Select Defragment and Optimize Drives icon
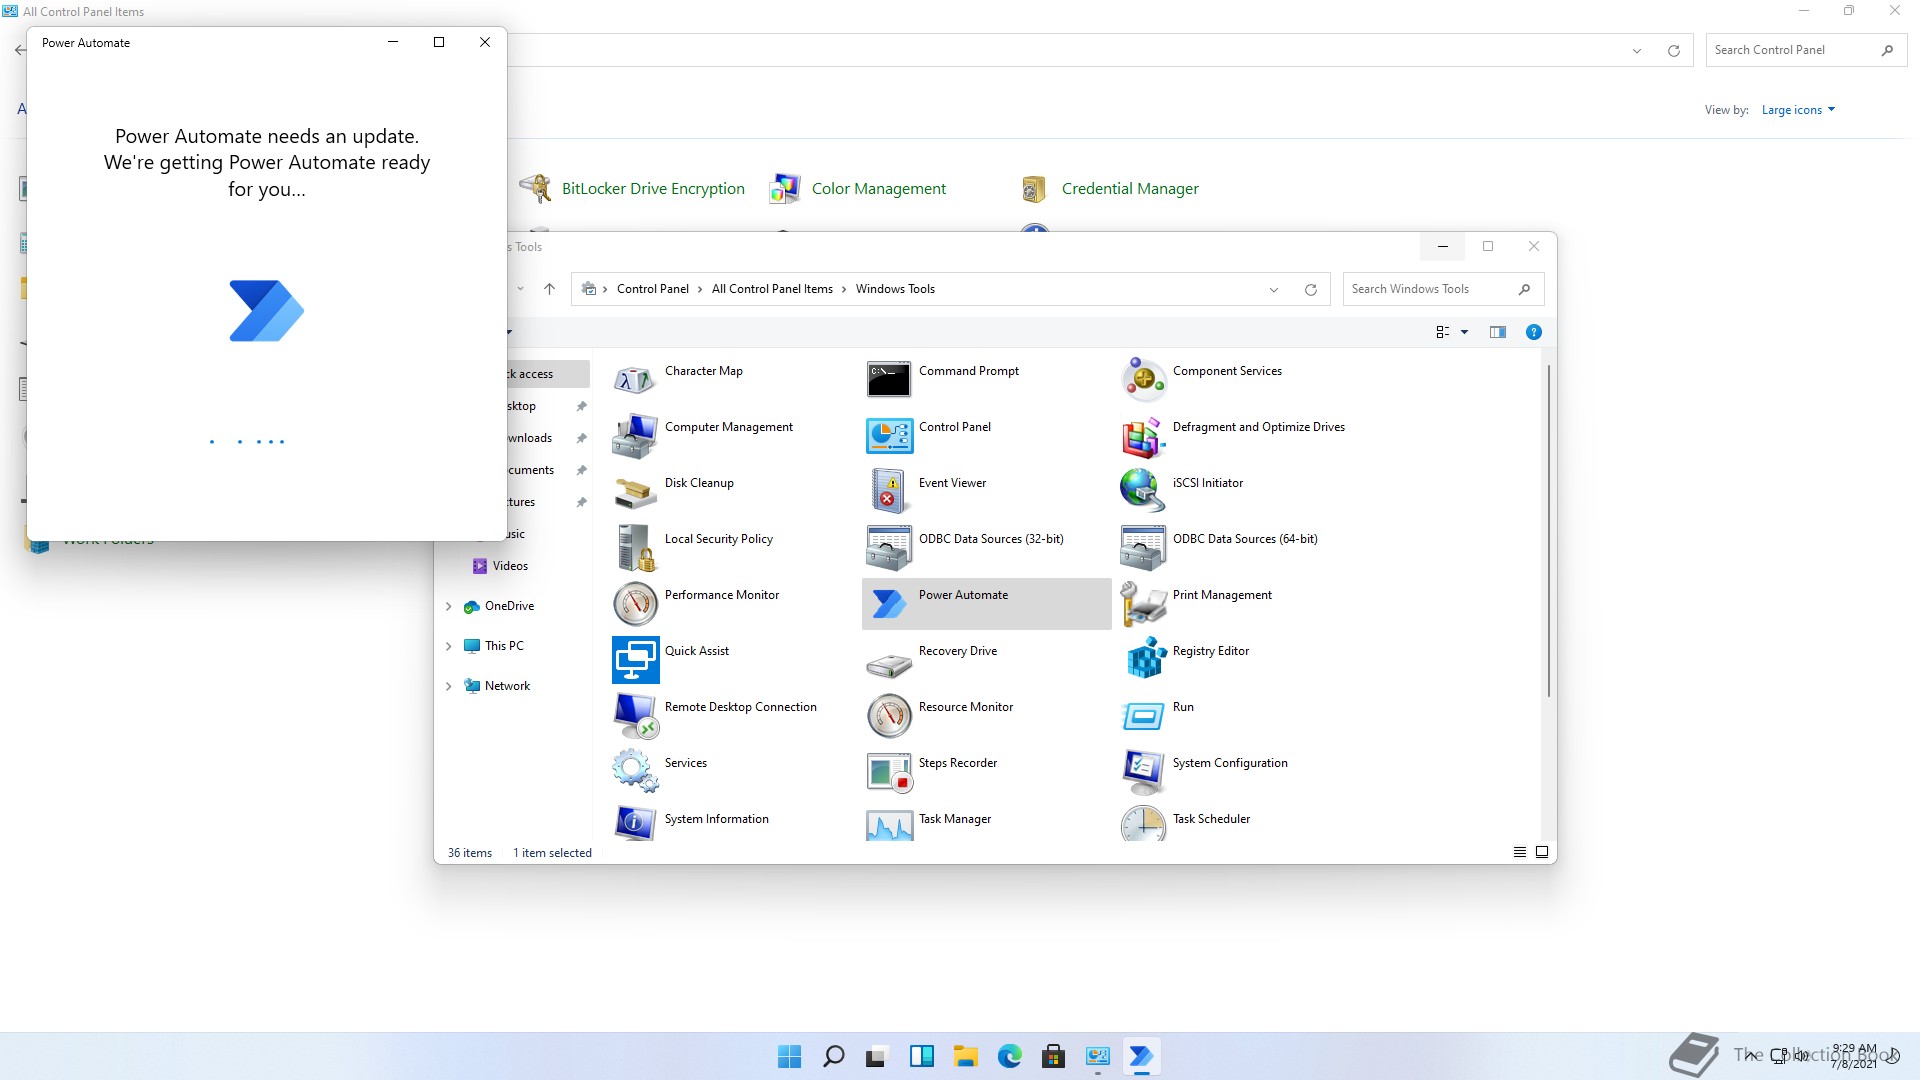This screenshot has width=1920, height=1080. click(1143, 436)
